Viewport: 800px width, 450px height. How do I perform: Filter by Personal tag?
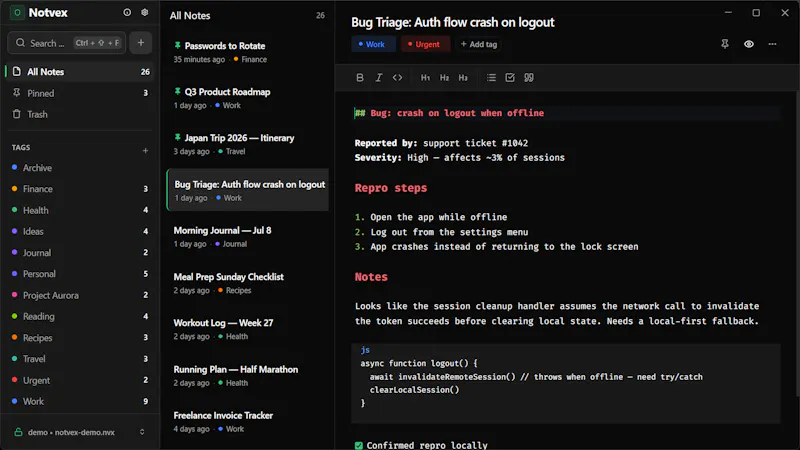coord(80,274)
